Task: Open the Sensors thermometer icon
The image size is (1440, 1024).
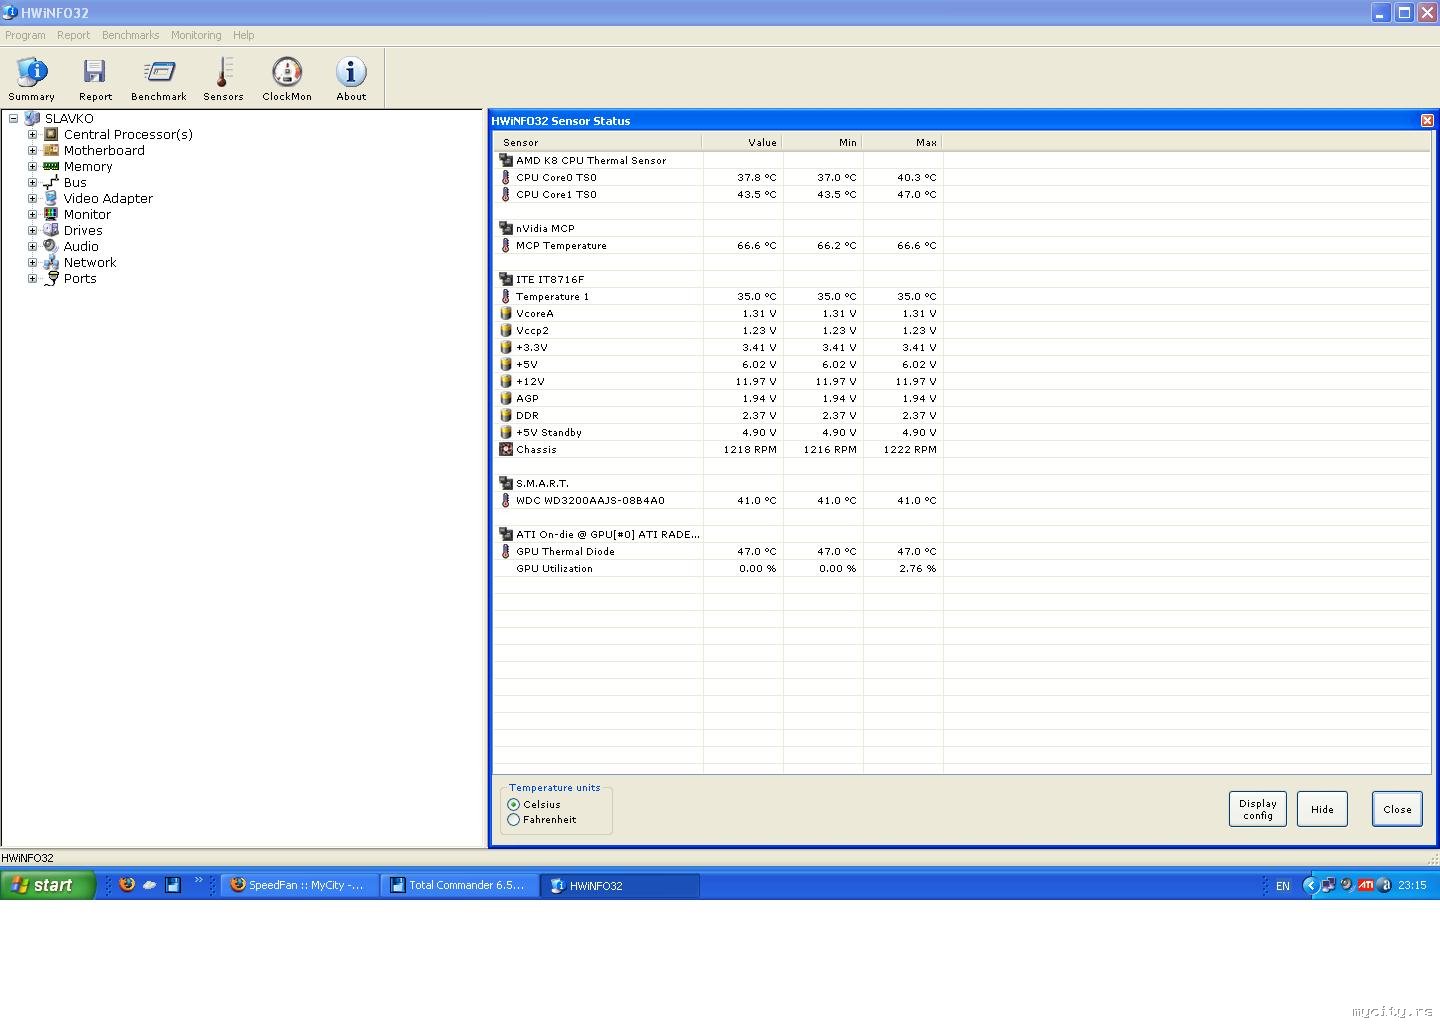Action: click(223, 78)
